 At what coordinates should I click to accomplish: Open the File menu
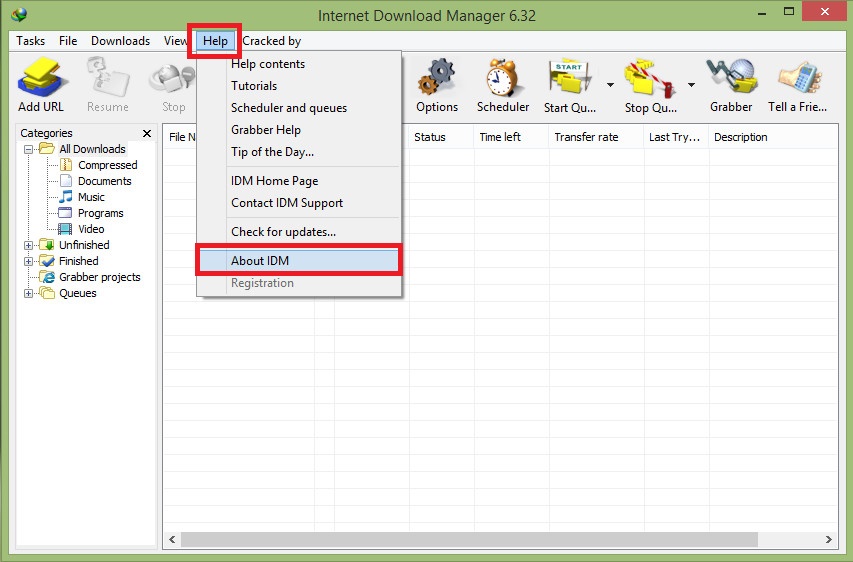(68, 41)
